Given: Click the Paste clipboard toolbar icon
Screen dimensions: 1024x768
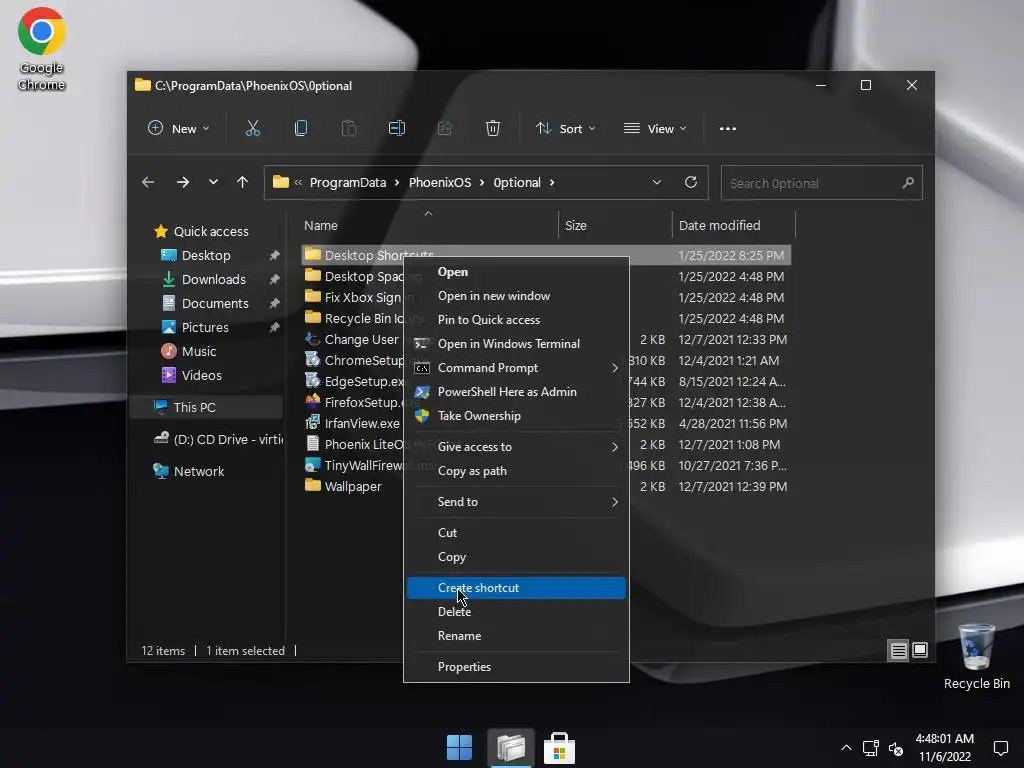Looking at the screenshot, I should coord(349,129).
